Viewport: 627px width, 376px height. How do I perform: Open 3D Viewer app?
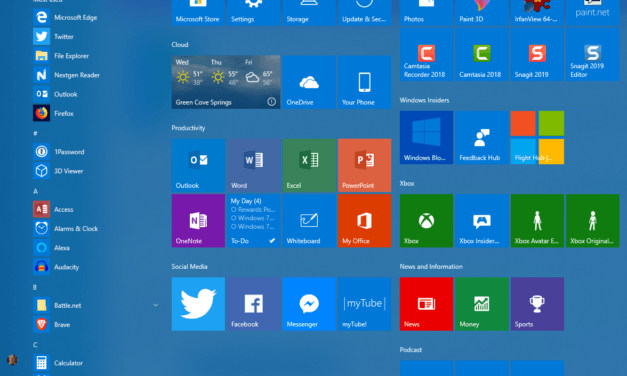point(58,171)
